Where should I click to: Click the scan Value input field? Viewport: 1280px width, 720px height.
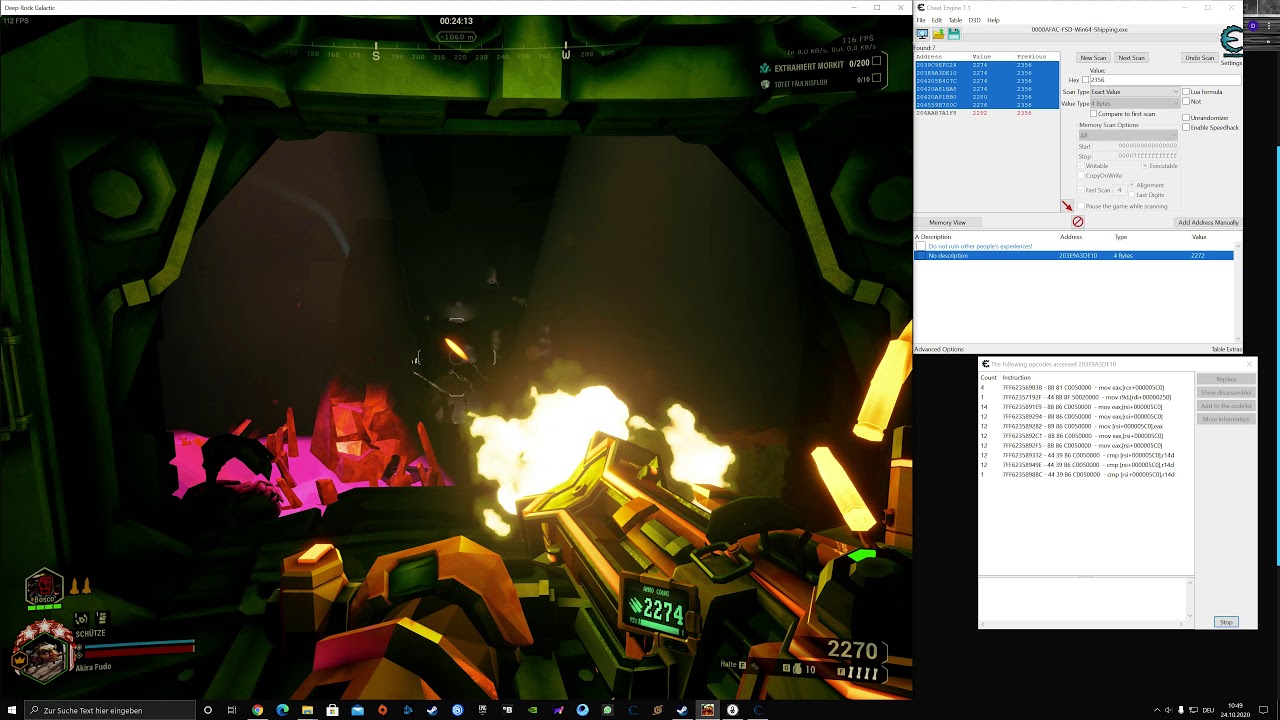(x=1165, y=80)
